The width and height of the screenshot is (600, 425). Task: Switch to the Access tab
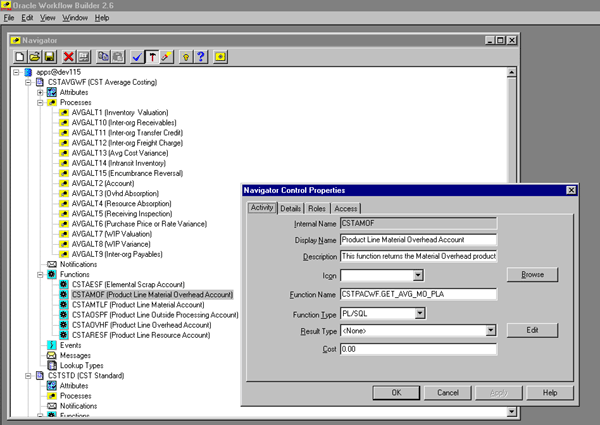[346, 208]
